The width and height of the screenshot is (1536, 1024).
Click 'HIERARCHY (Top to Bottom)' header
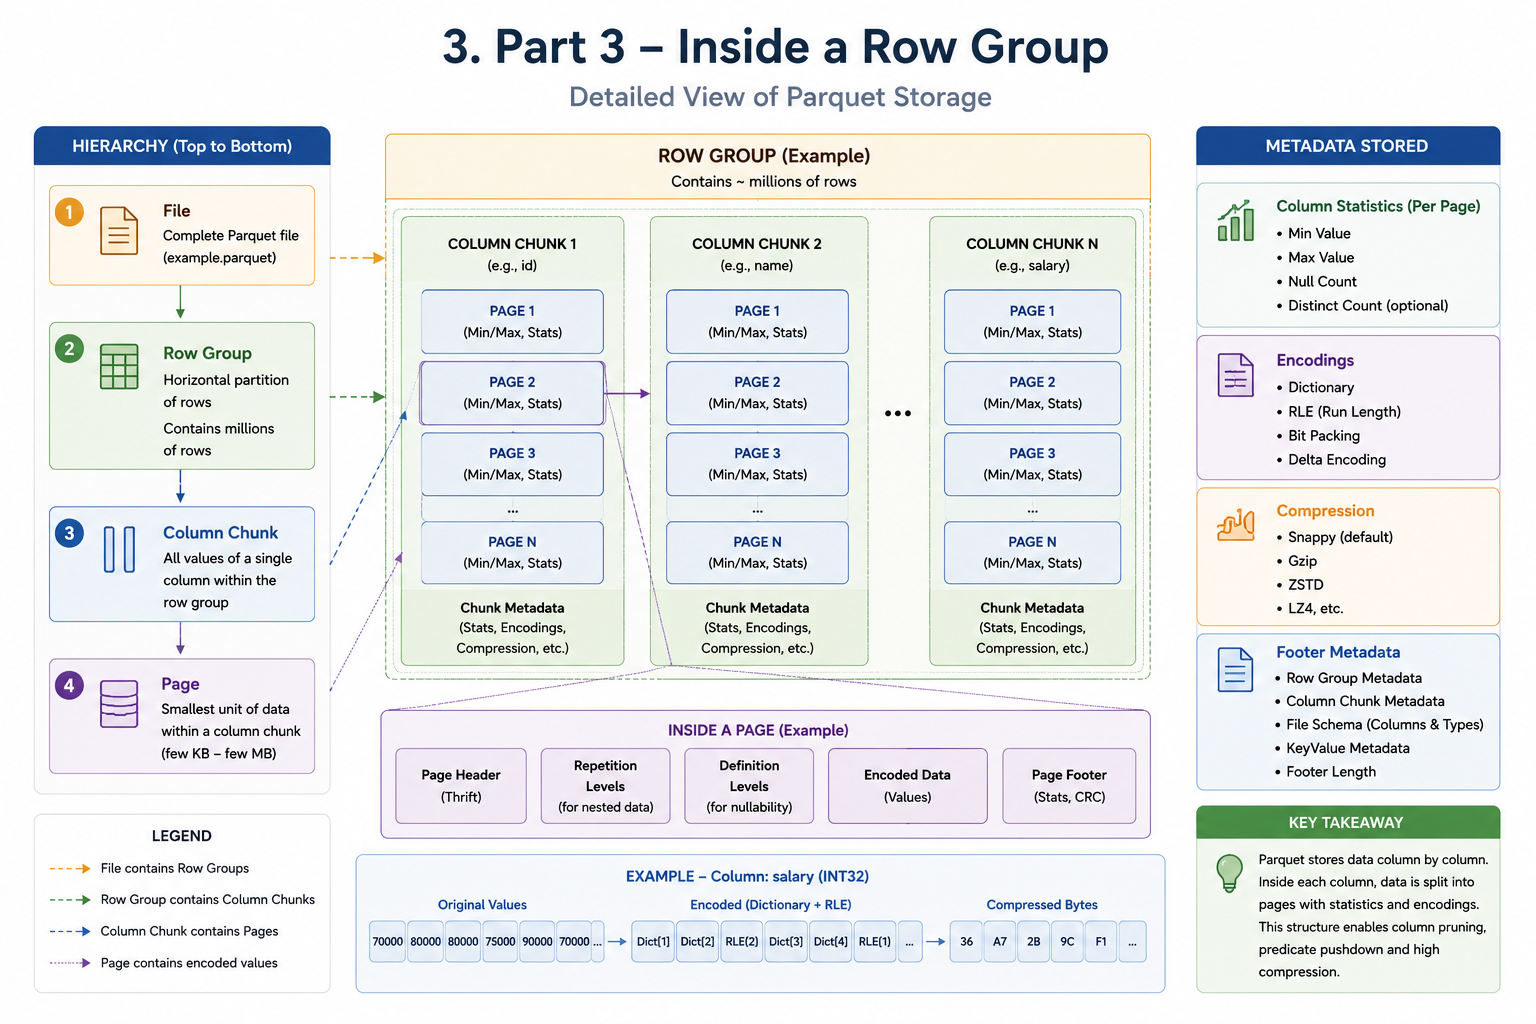pos(182,146)
